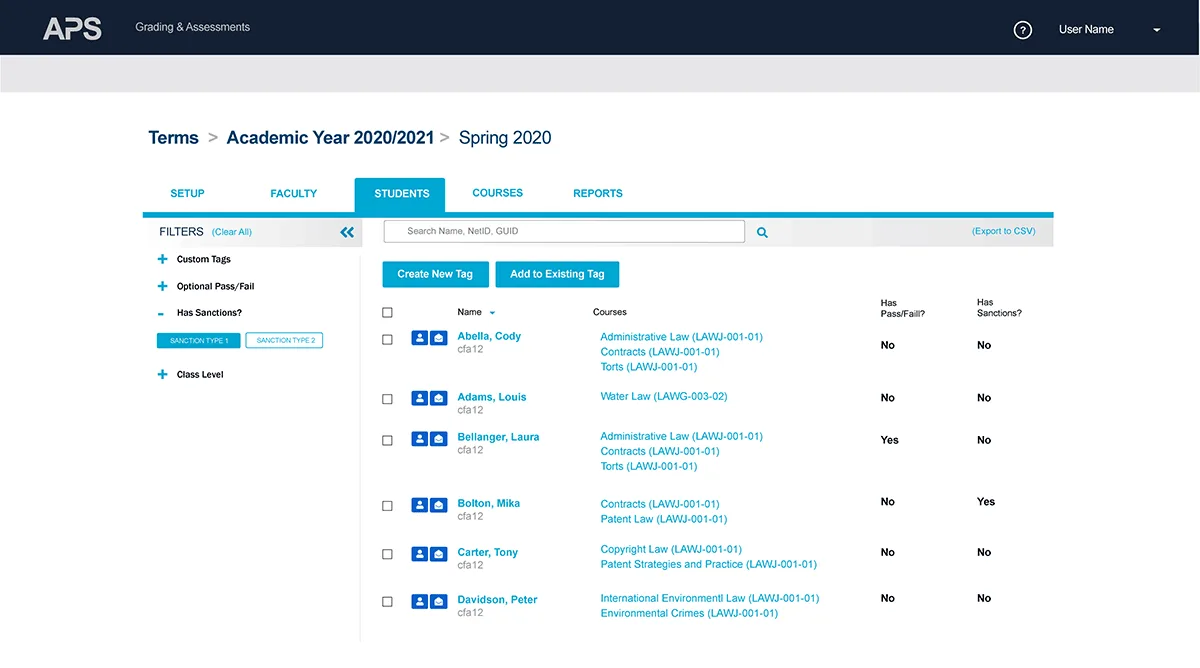Click the profile icon for Abella, Cody
Image resolution: width=1200 pixels, height=668 pixels.
click(420, 339)
